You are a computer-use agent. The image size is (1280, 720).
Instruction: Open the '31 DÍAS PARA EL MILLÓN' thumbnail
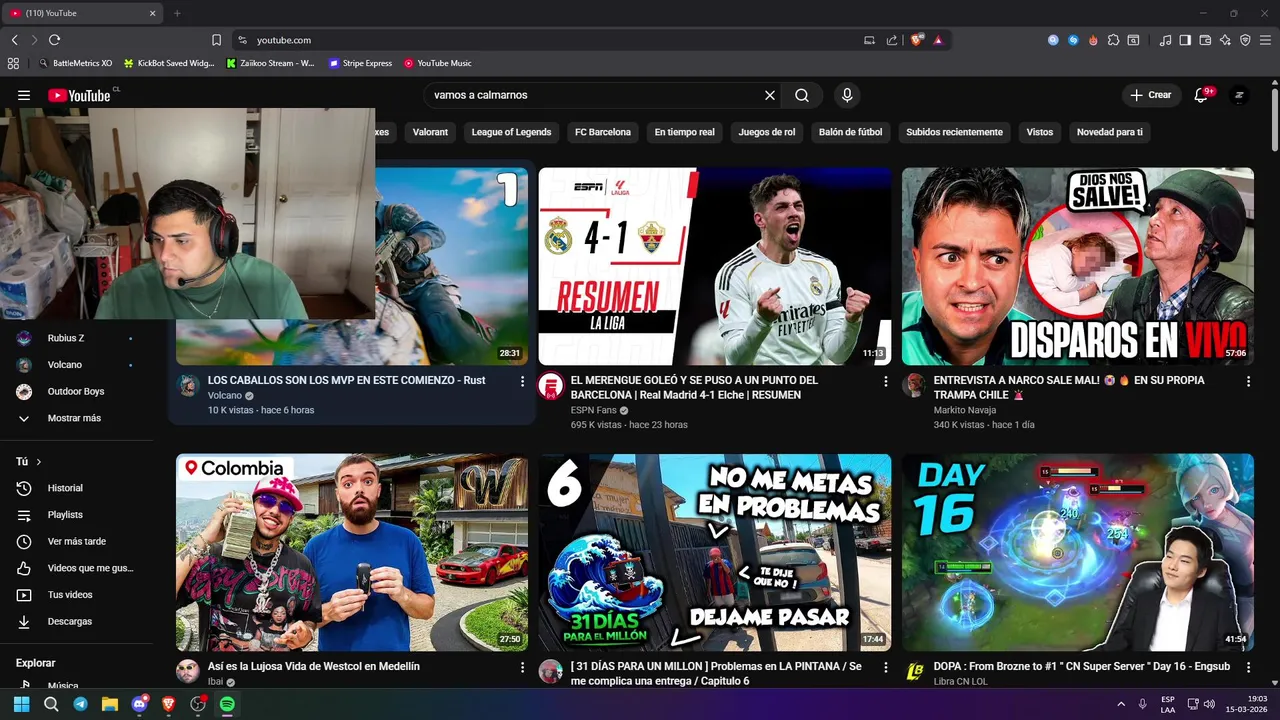715,552
